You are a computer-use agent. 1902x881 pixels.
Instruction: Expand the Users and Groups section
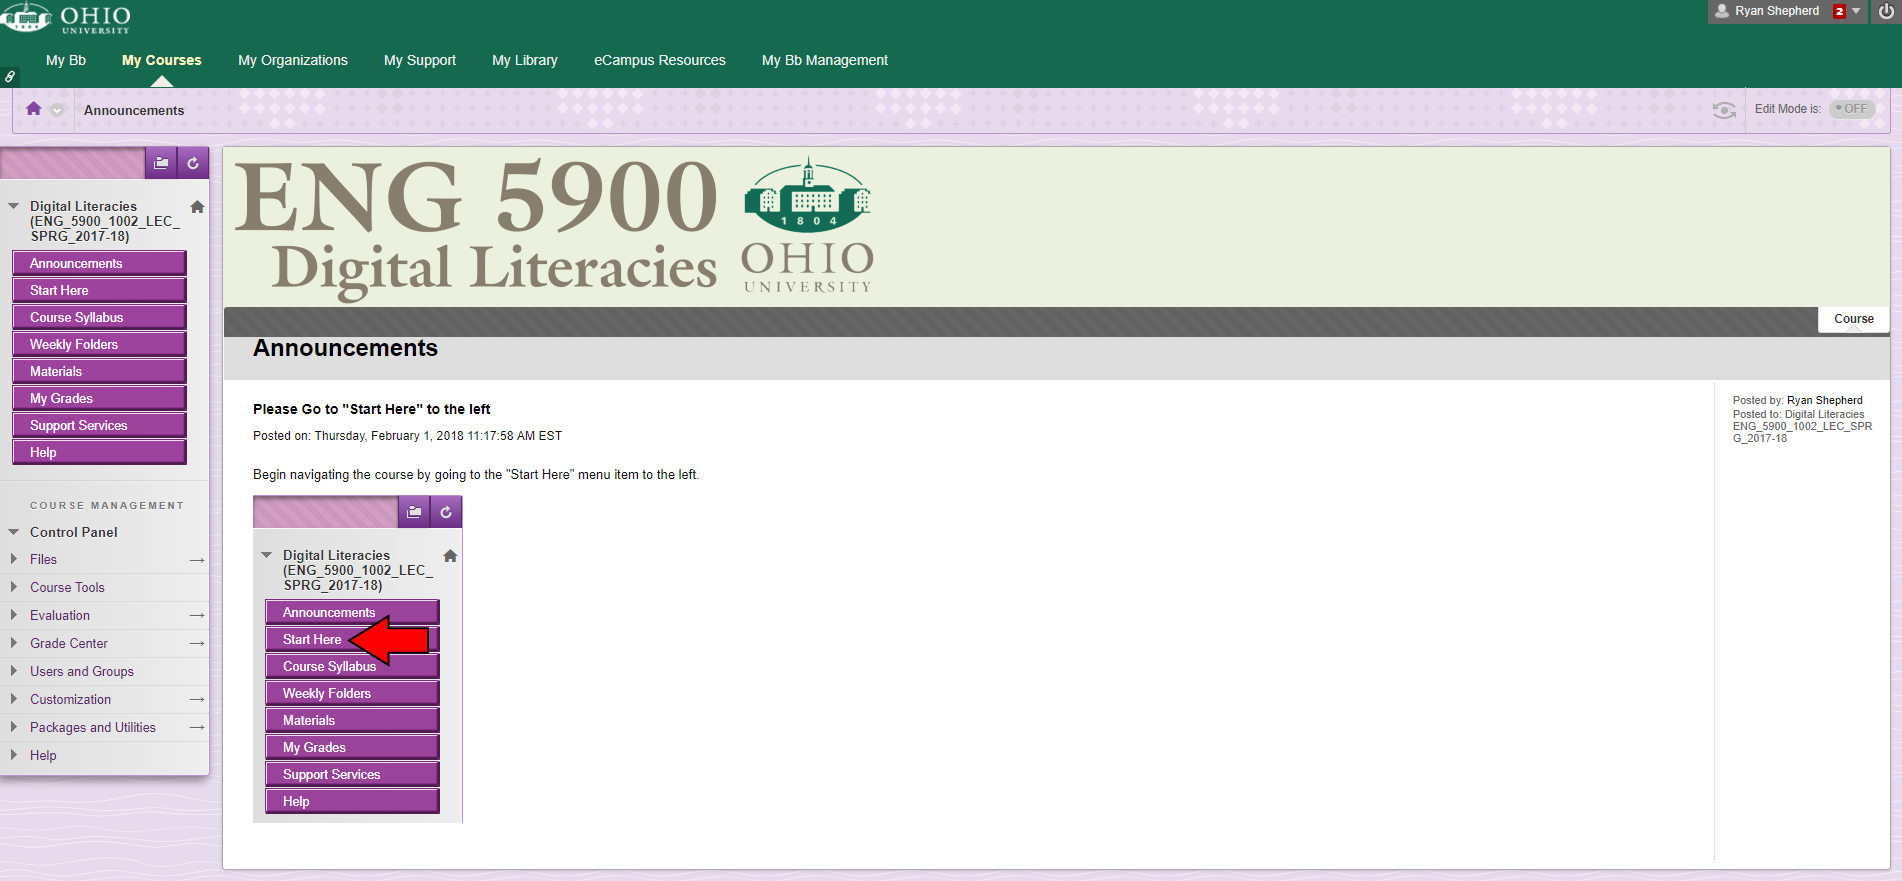tap(14, 671)
